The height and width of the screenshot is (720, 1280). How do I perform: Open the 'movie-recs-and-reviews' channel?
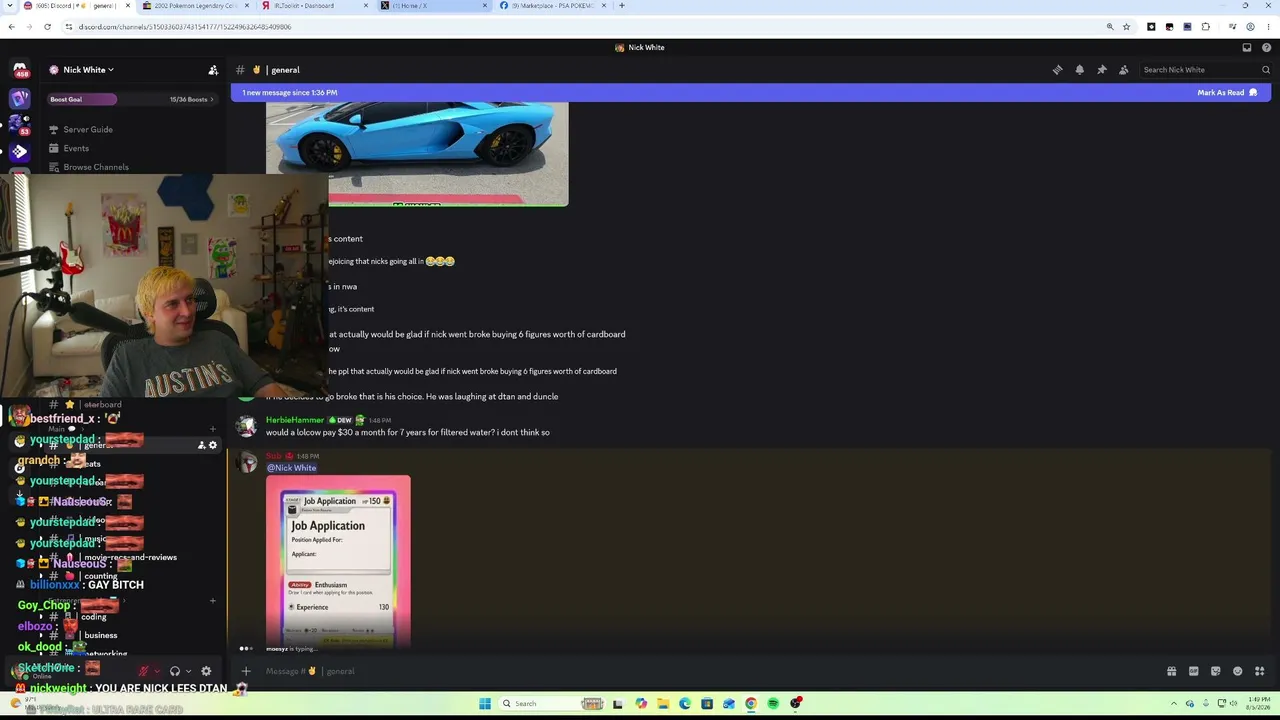click(130, 557)
